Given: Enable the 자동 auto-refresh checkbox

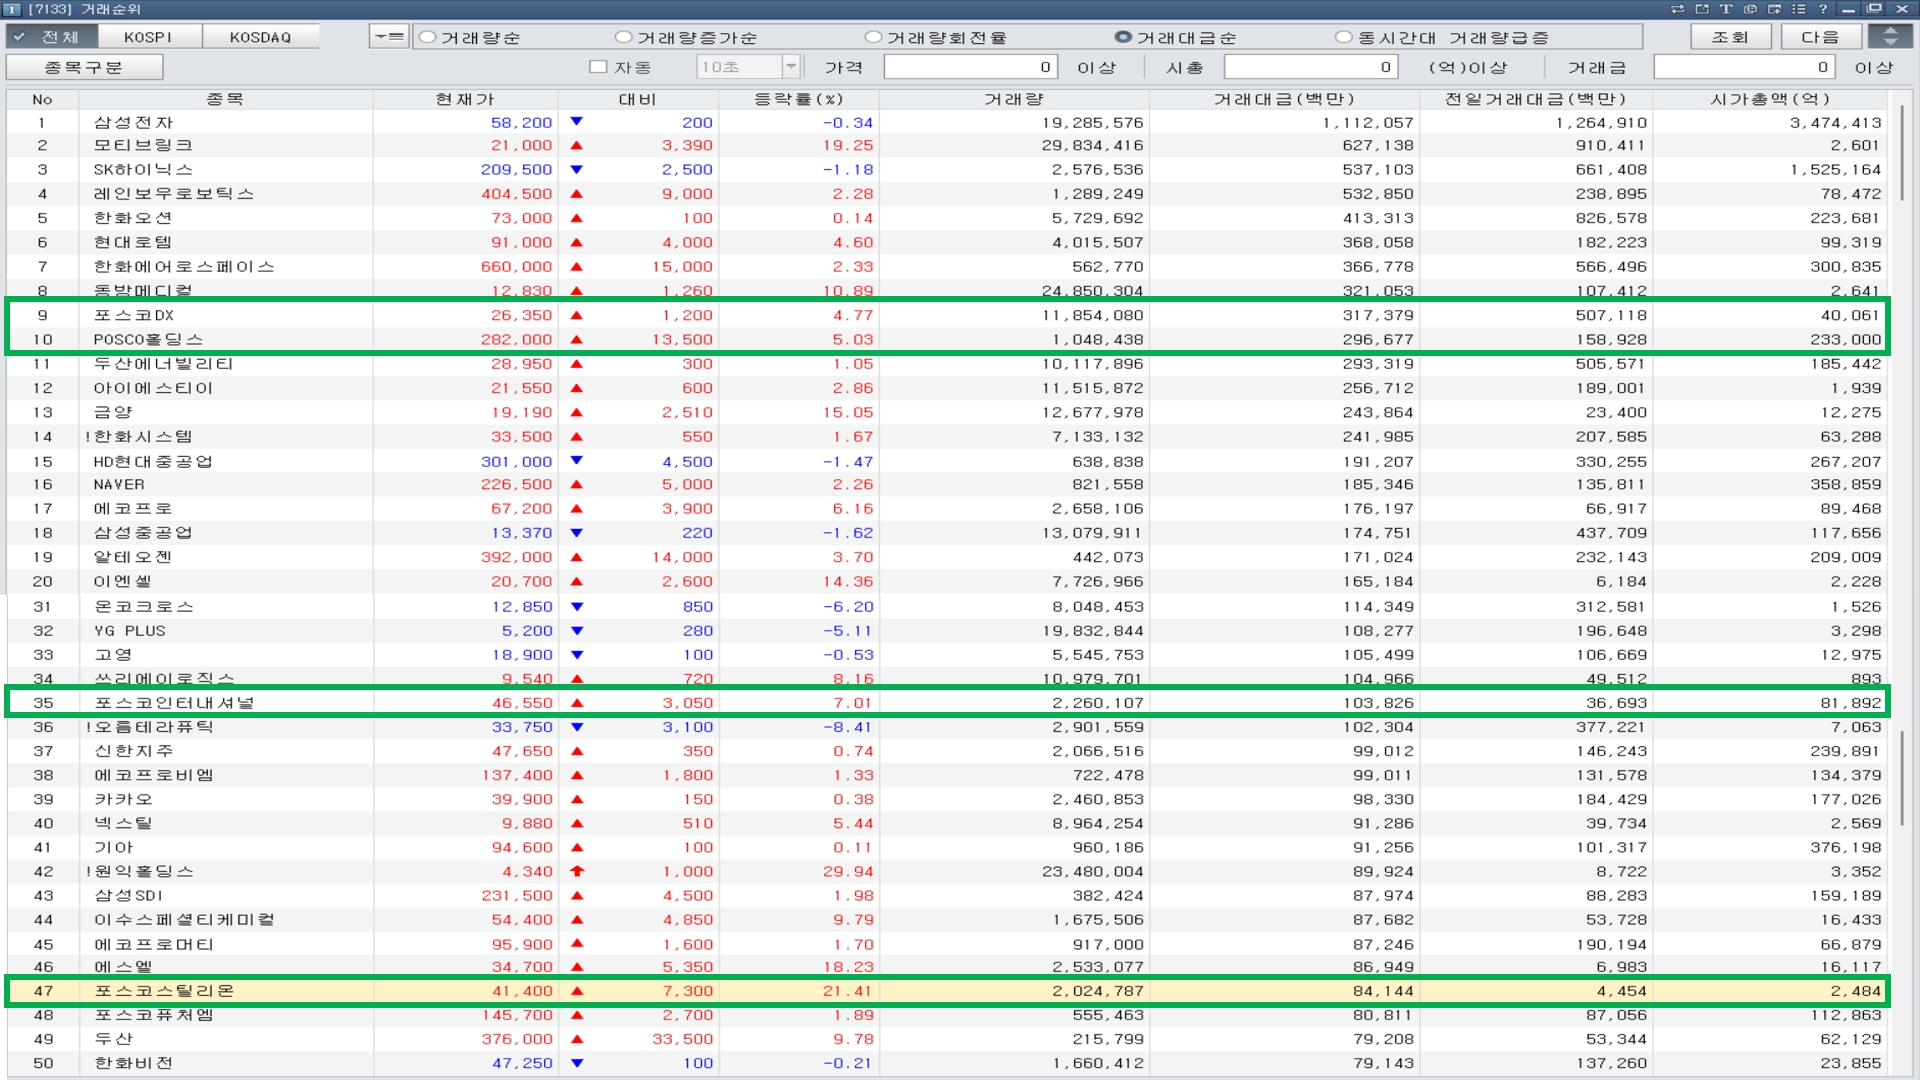Looking at the screenshot, I should pyautogui.click(x=599, y=67).
